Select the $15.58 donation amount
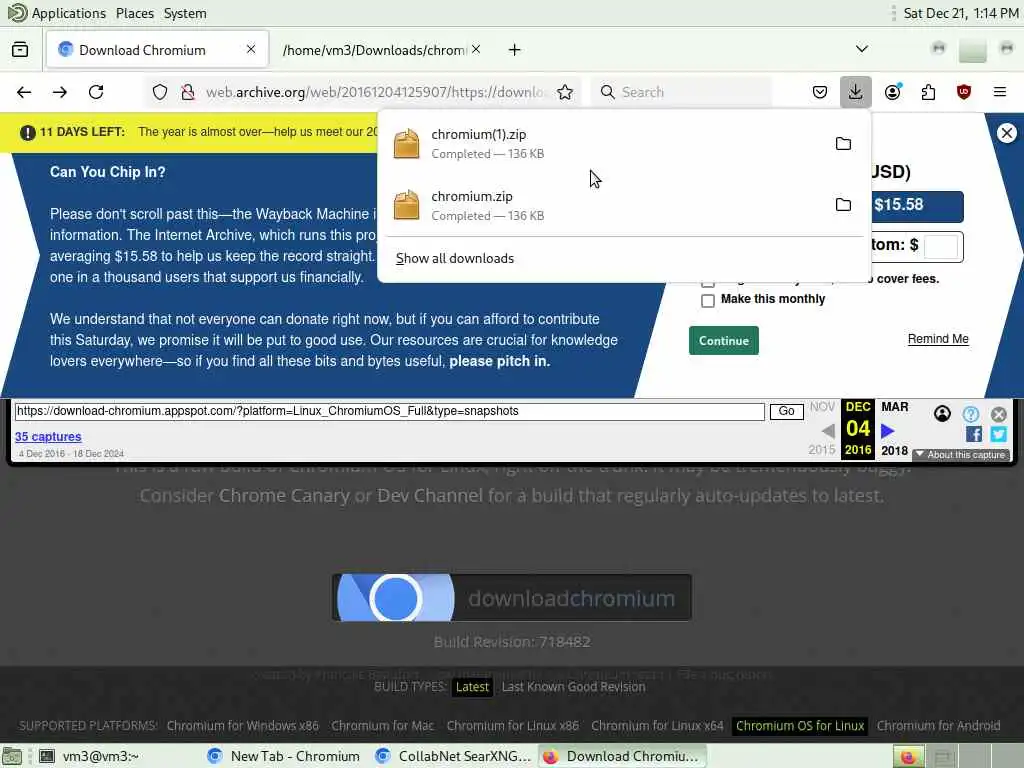The image size is (1024, 768). click(x=916, y=205)
